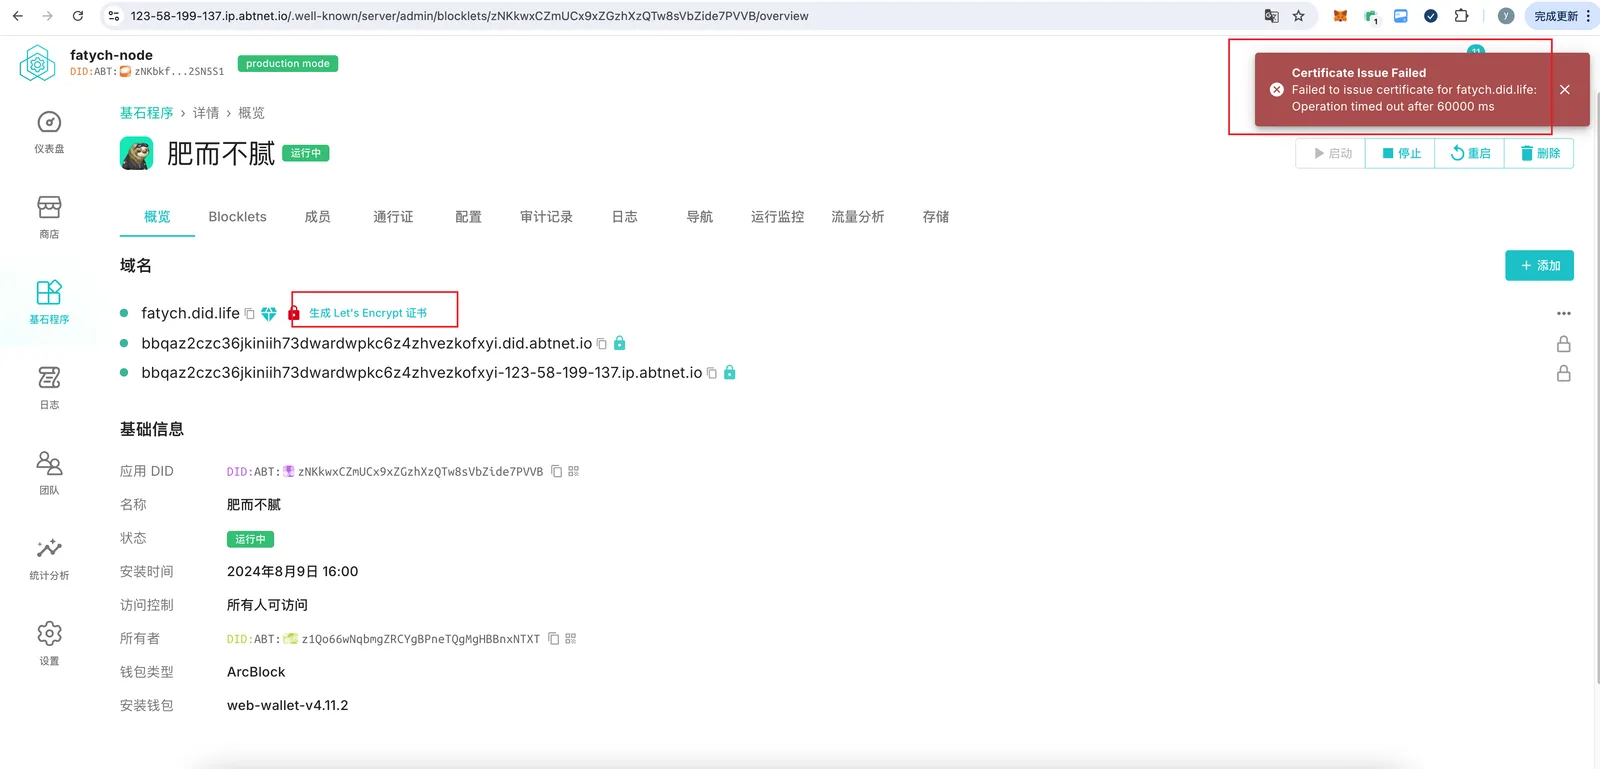Show QR code for the 所有者 DID
The height and width of the screenshot is (769, 1600).
tap(571, 638)
